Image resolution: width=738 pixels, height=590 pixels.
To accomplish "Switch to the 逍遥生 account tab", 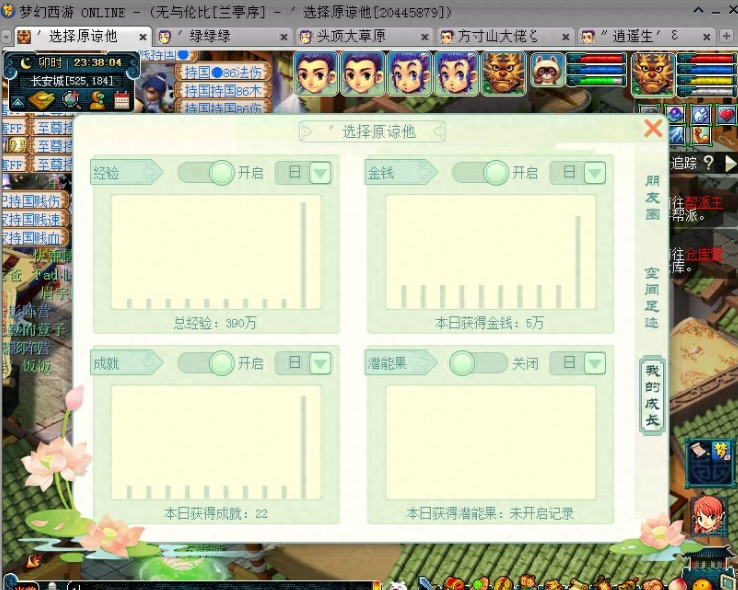I will [645, 36].
